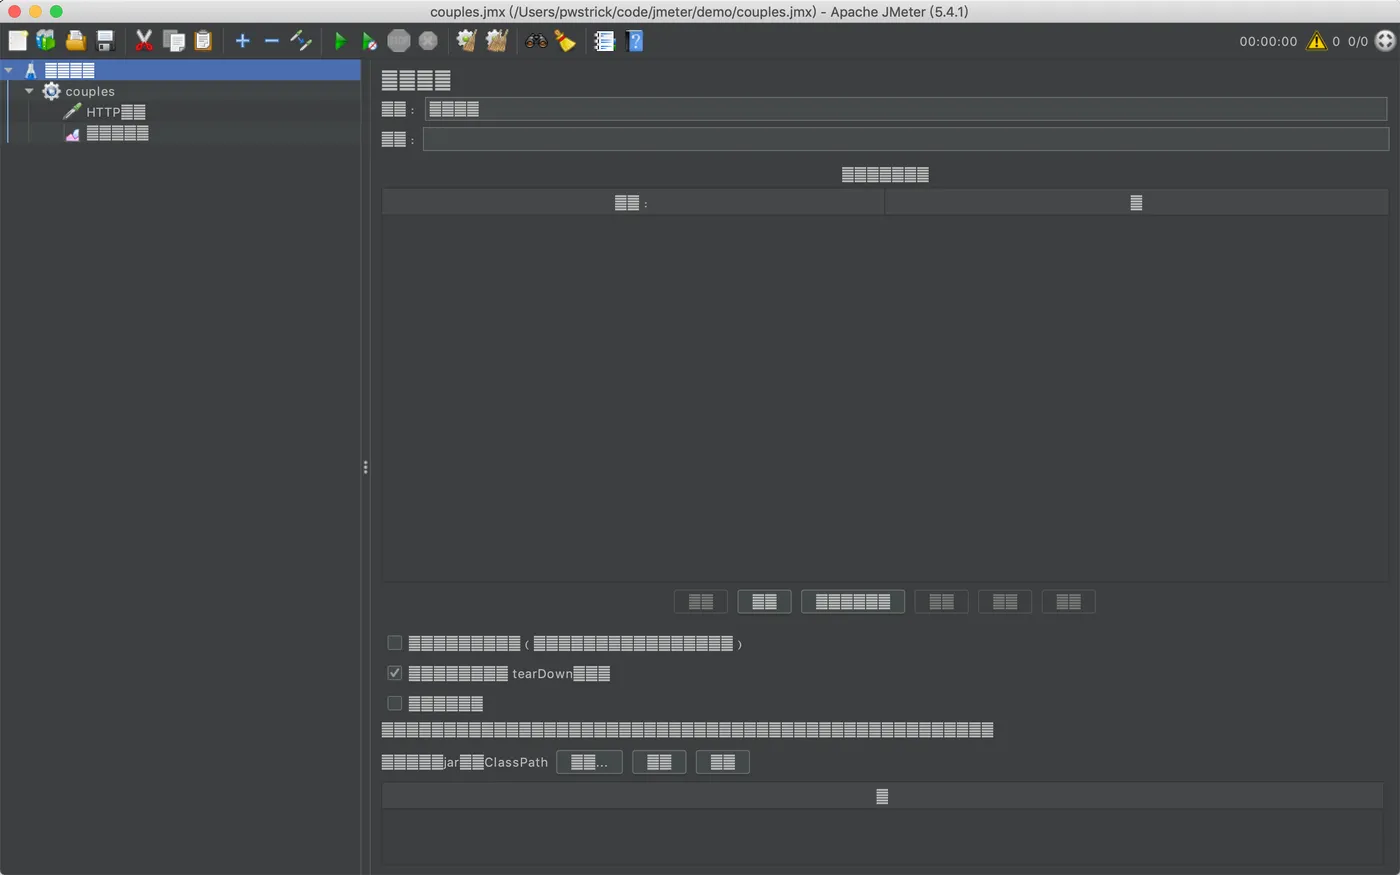Click the Test Plan root flask icon
The image size is (1400, 875).
coord(31,70)
